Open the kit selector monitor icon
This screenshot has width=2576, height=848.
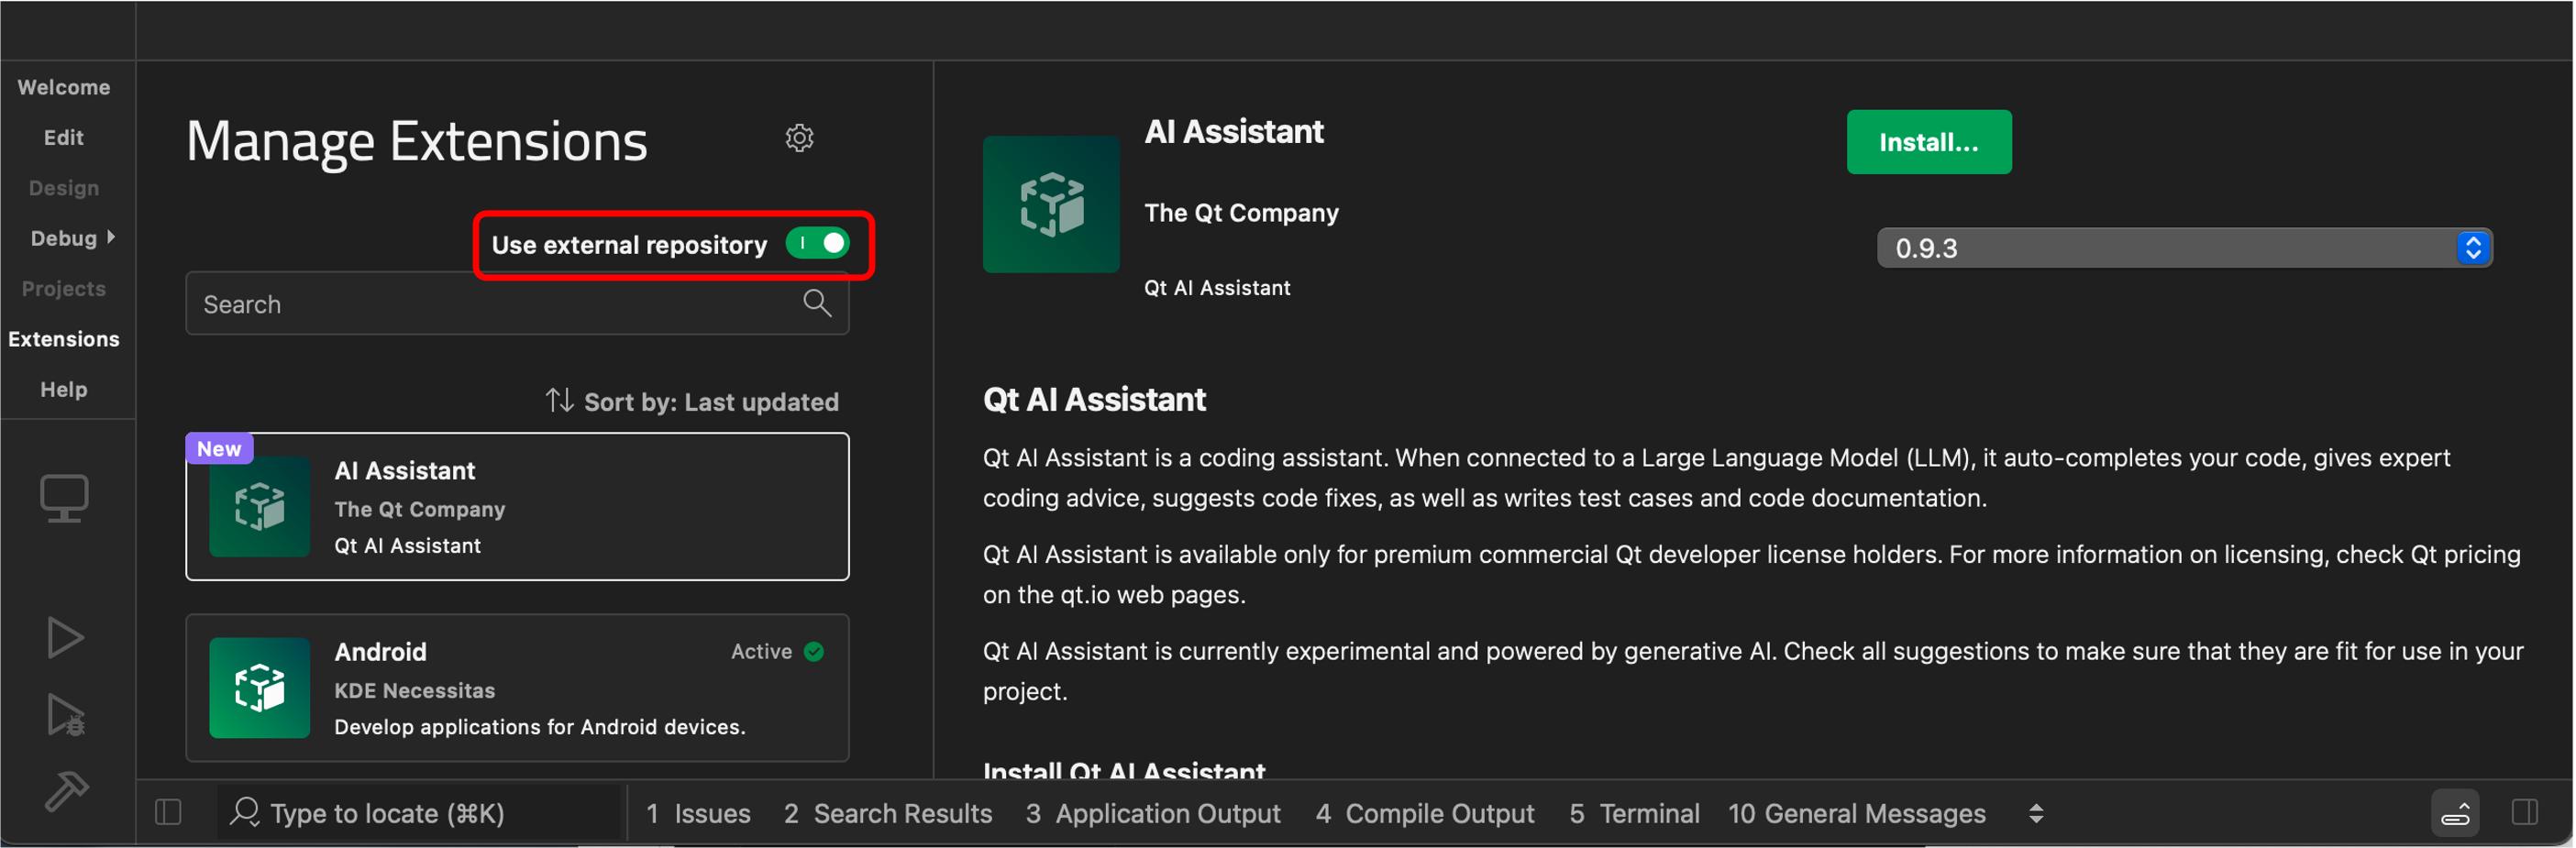pos(64,497)
